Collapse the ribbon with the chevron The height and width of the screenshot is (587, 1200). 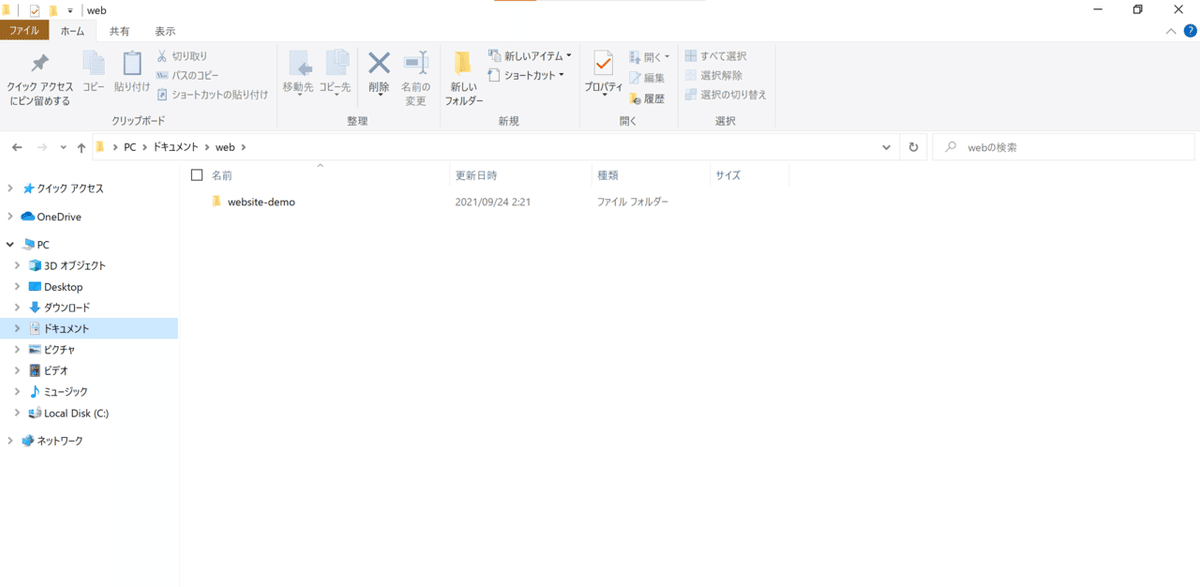(x=1170, y=30)
